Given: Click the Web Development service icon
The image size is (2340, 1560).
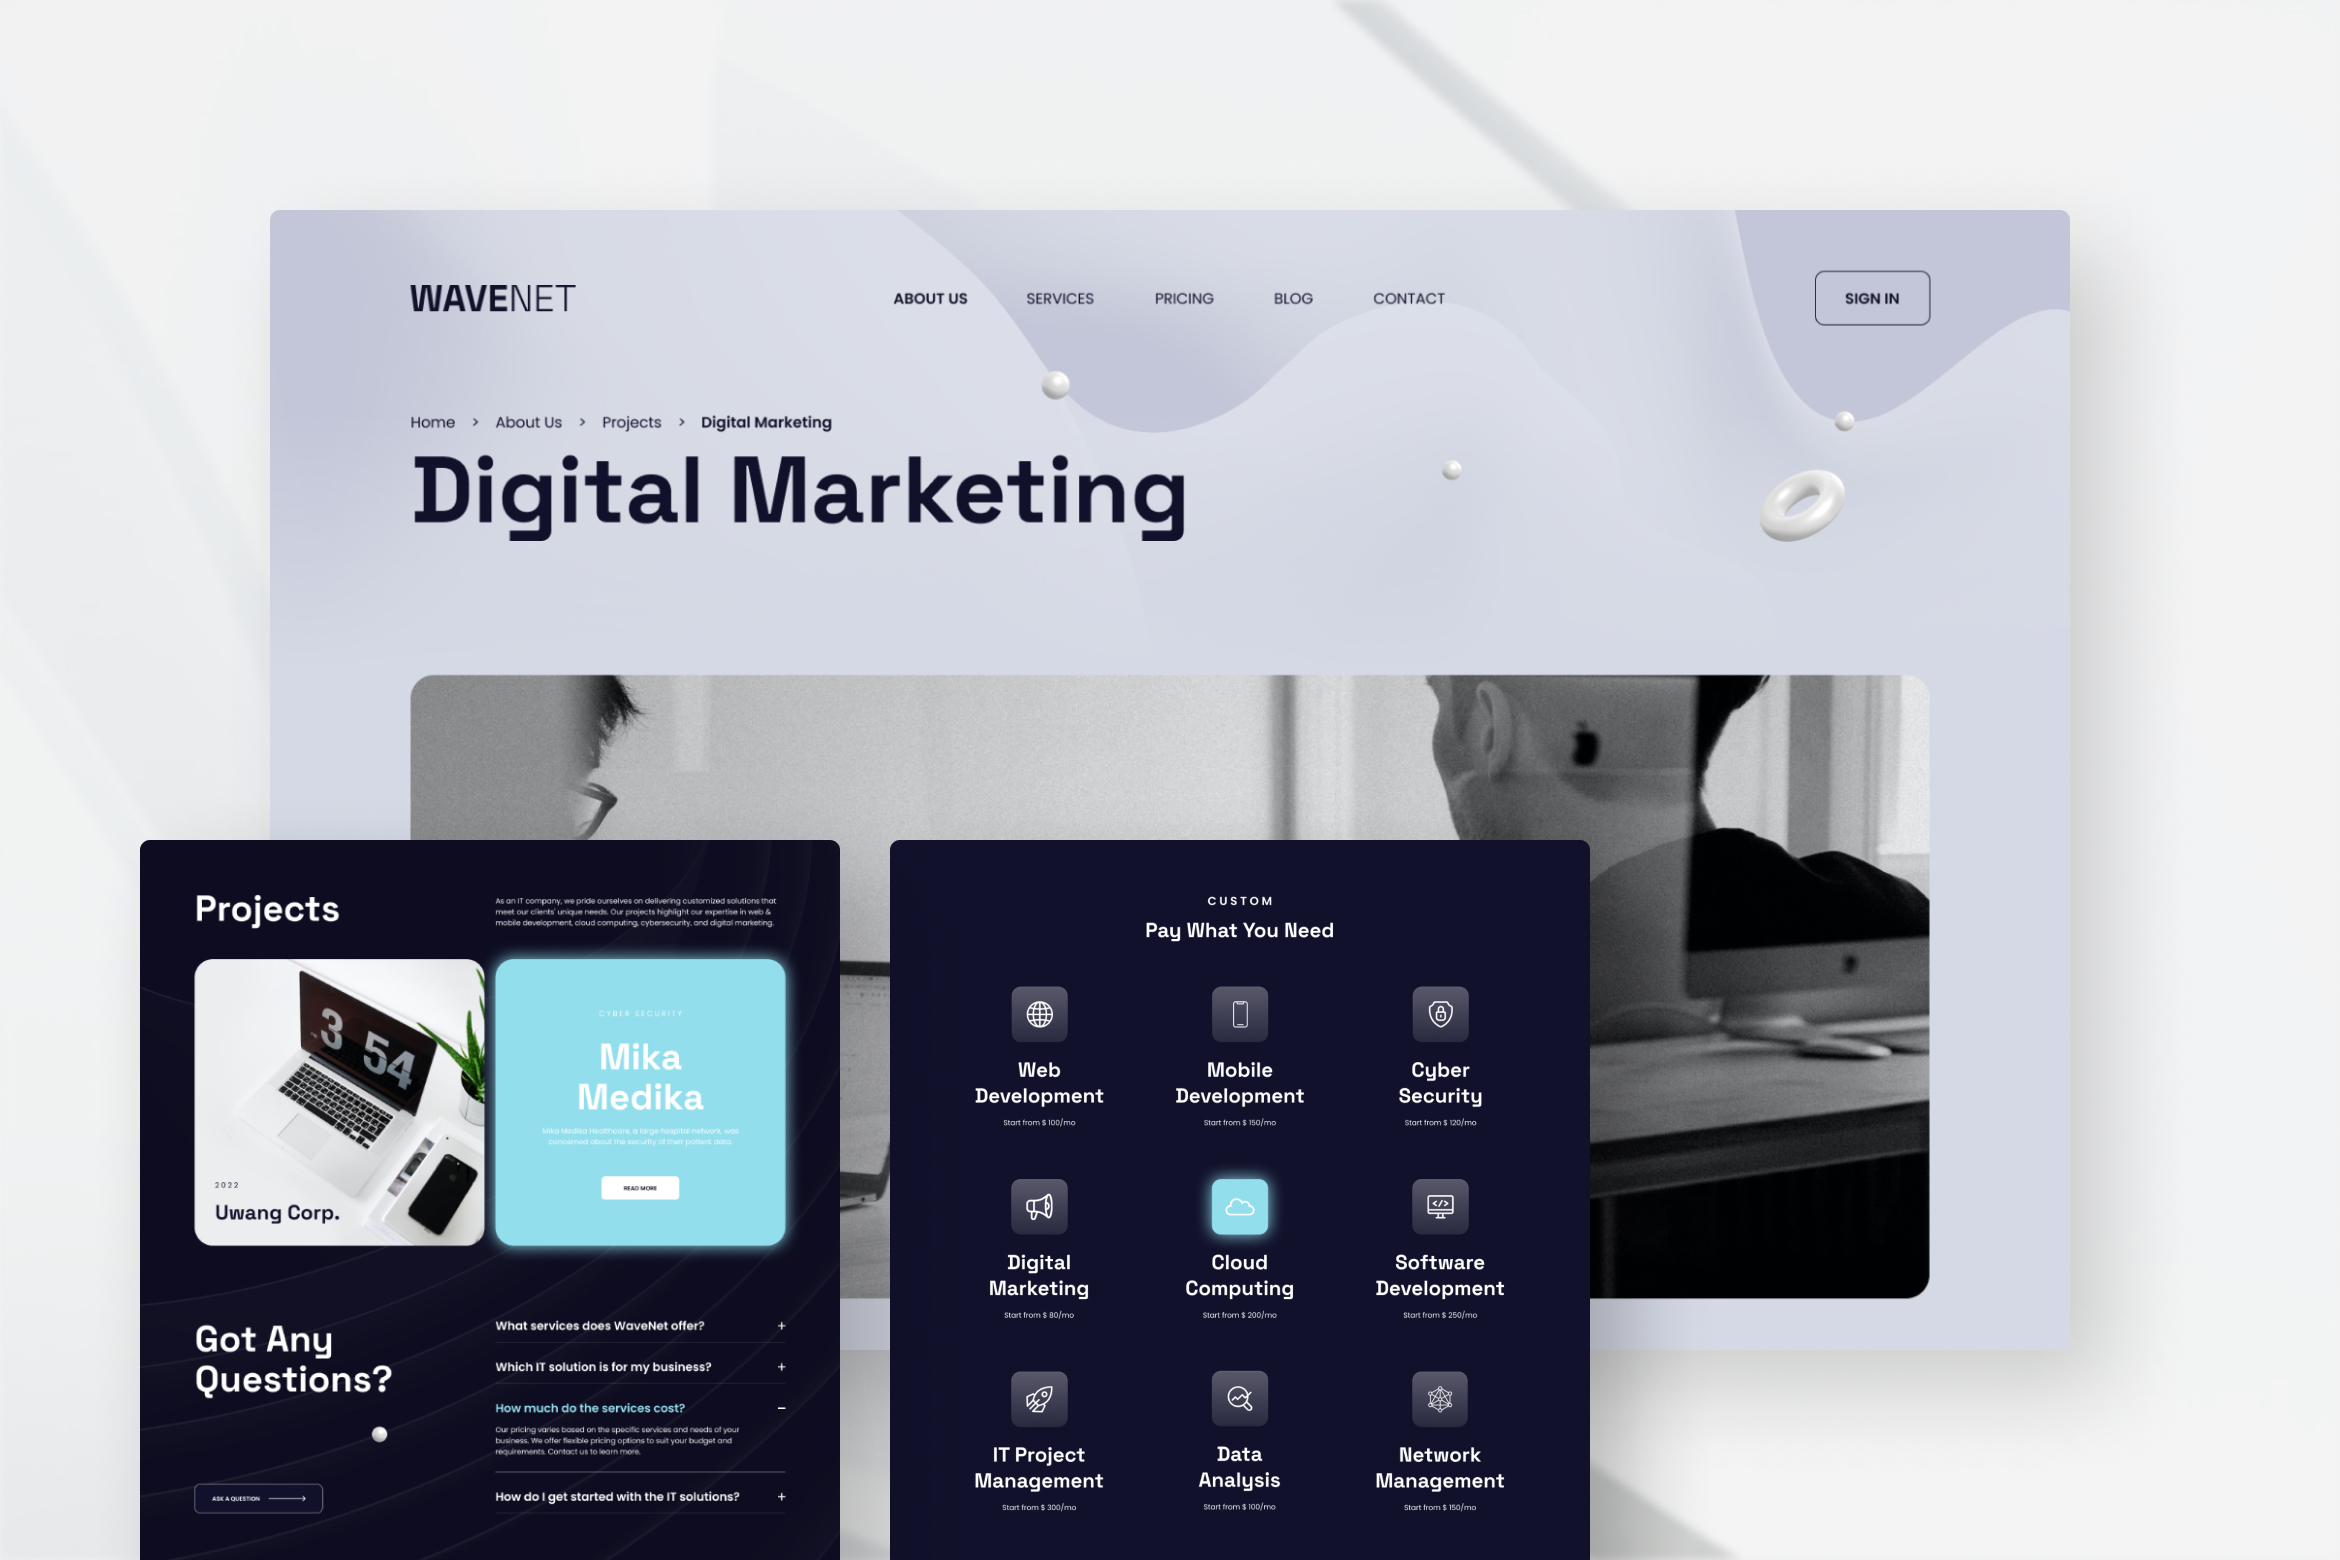Looking at the screenshot, I should tap(1039, 1013).
